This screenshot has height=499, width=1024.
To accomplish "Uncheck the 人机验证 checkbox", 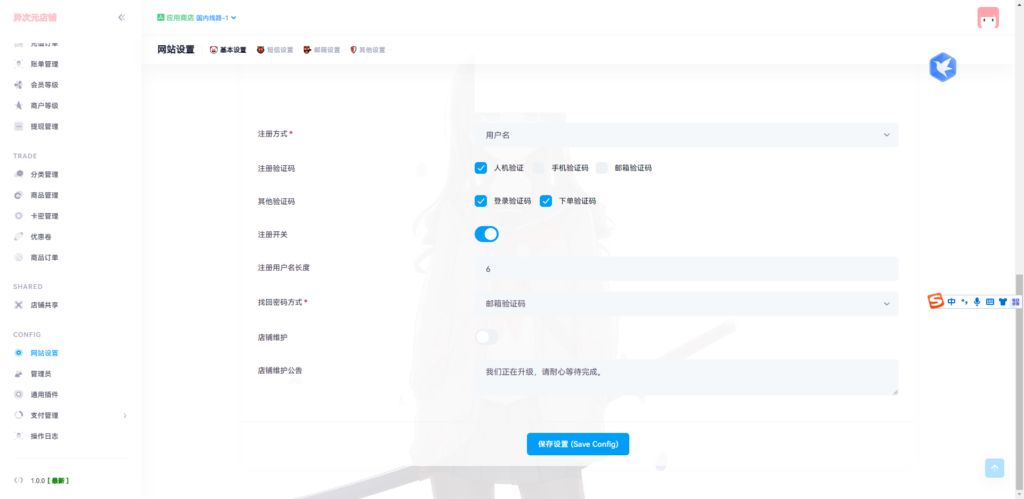I will 481,168.
